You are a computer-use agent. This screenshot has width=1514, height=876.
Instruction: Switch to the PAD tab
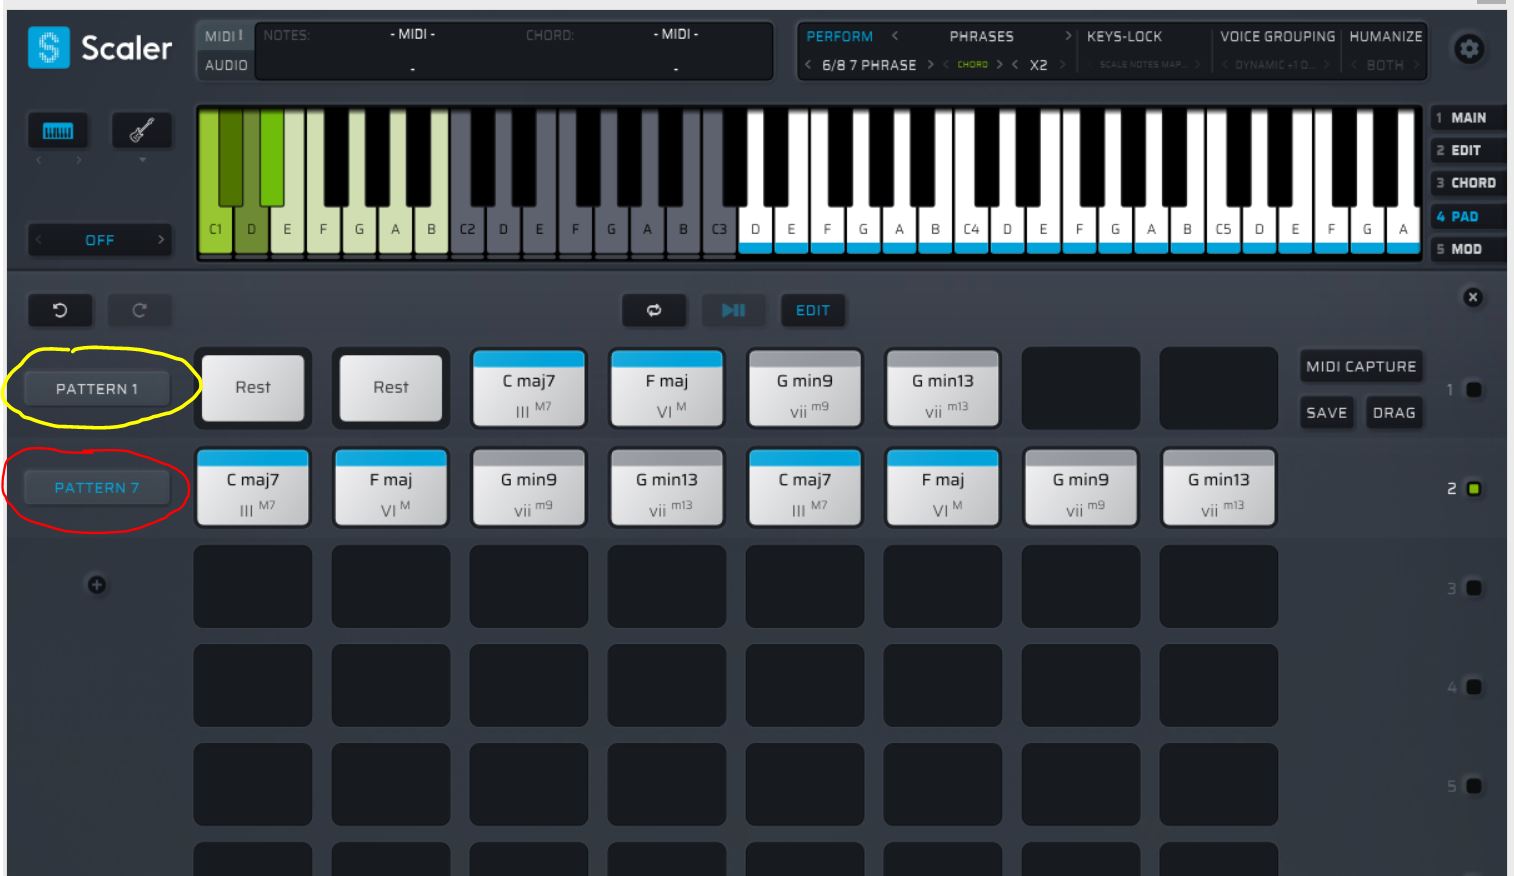pos(1467,216)
